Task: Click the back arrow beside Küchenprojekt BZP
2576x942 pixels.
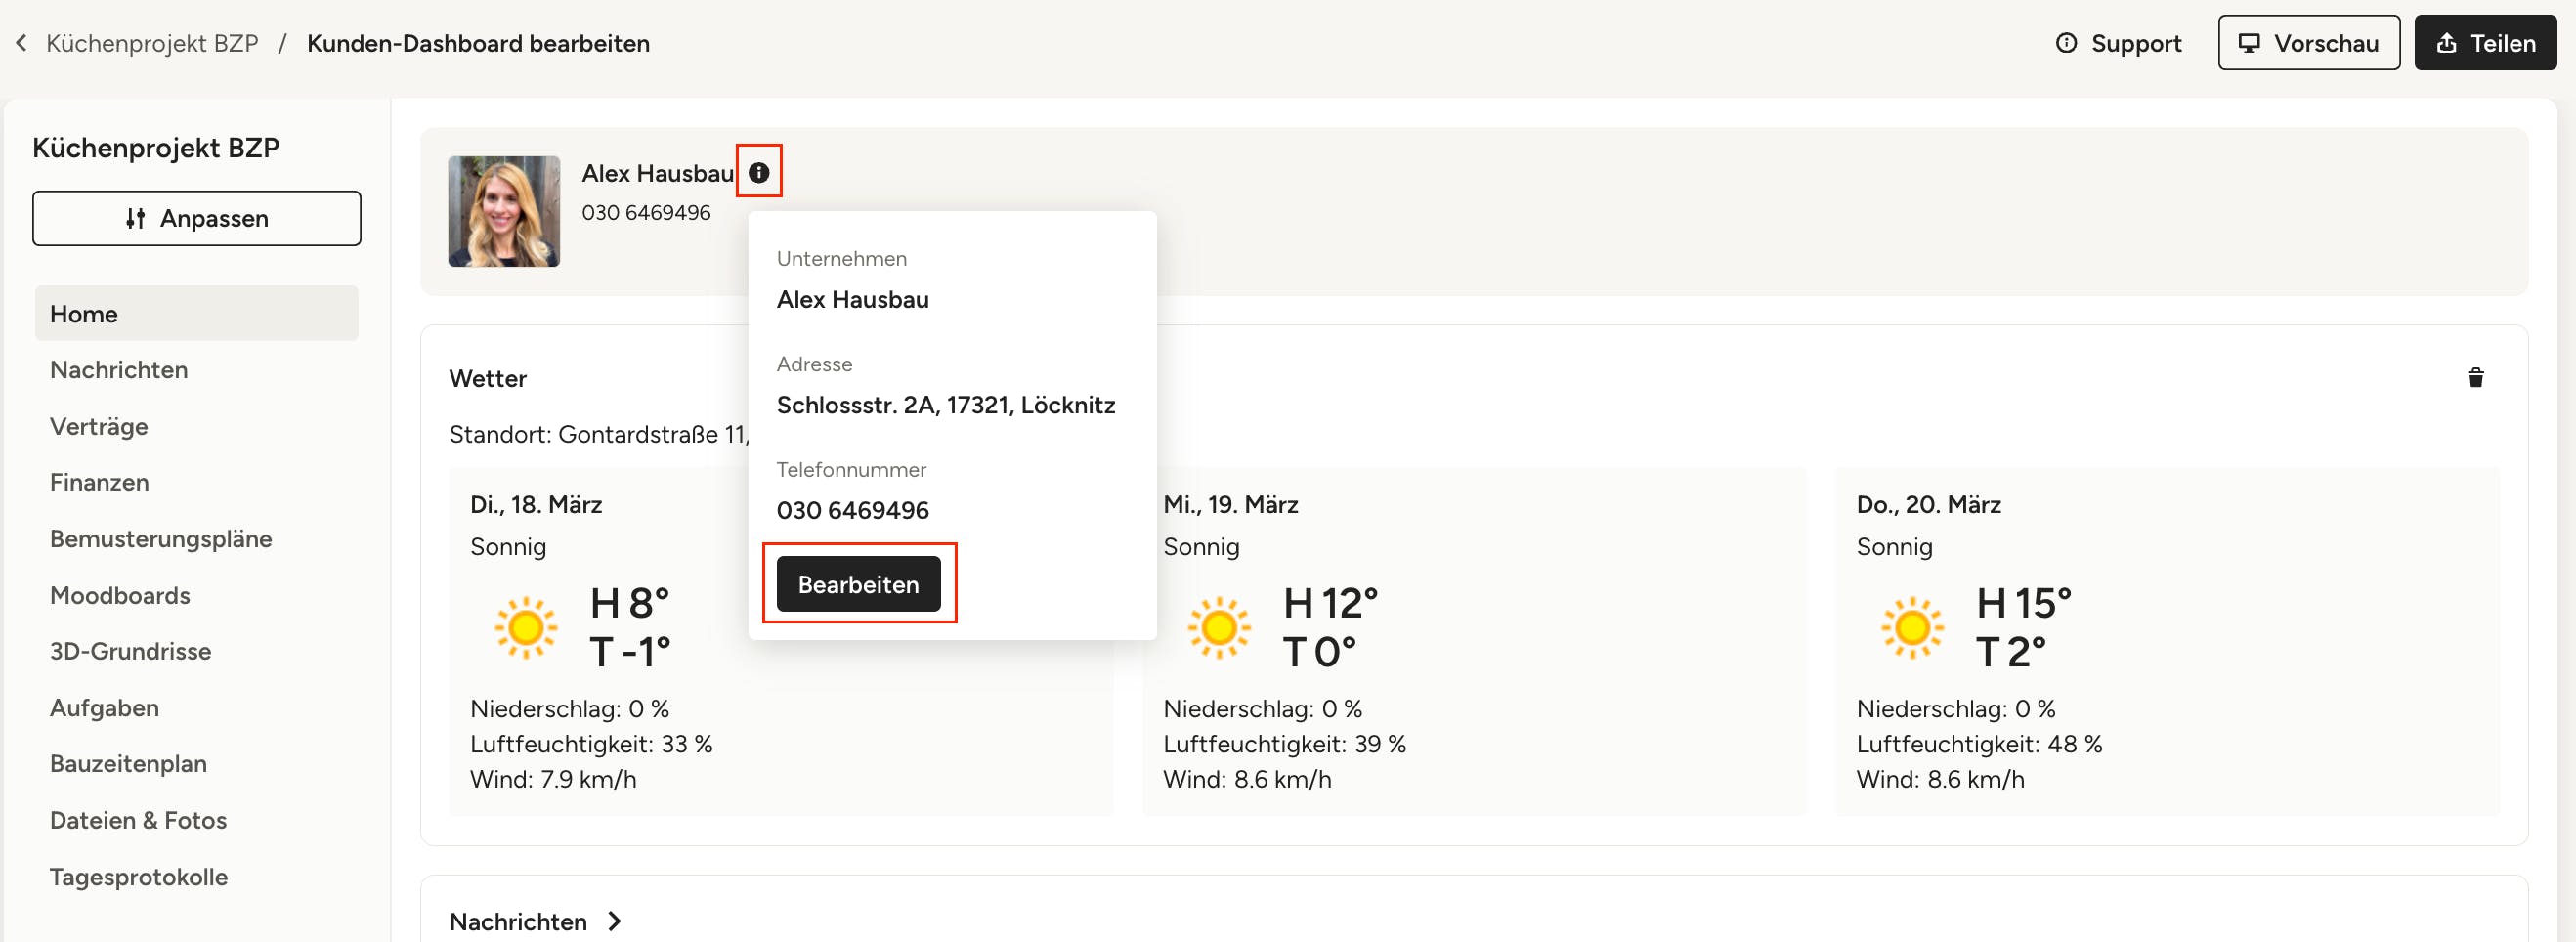Action: pos(21,43)
